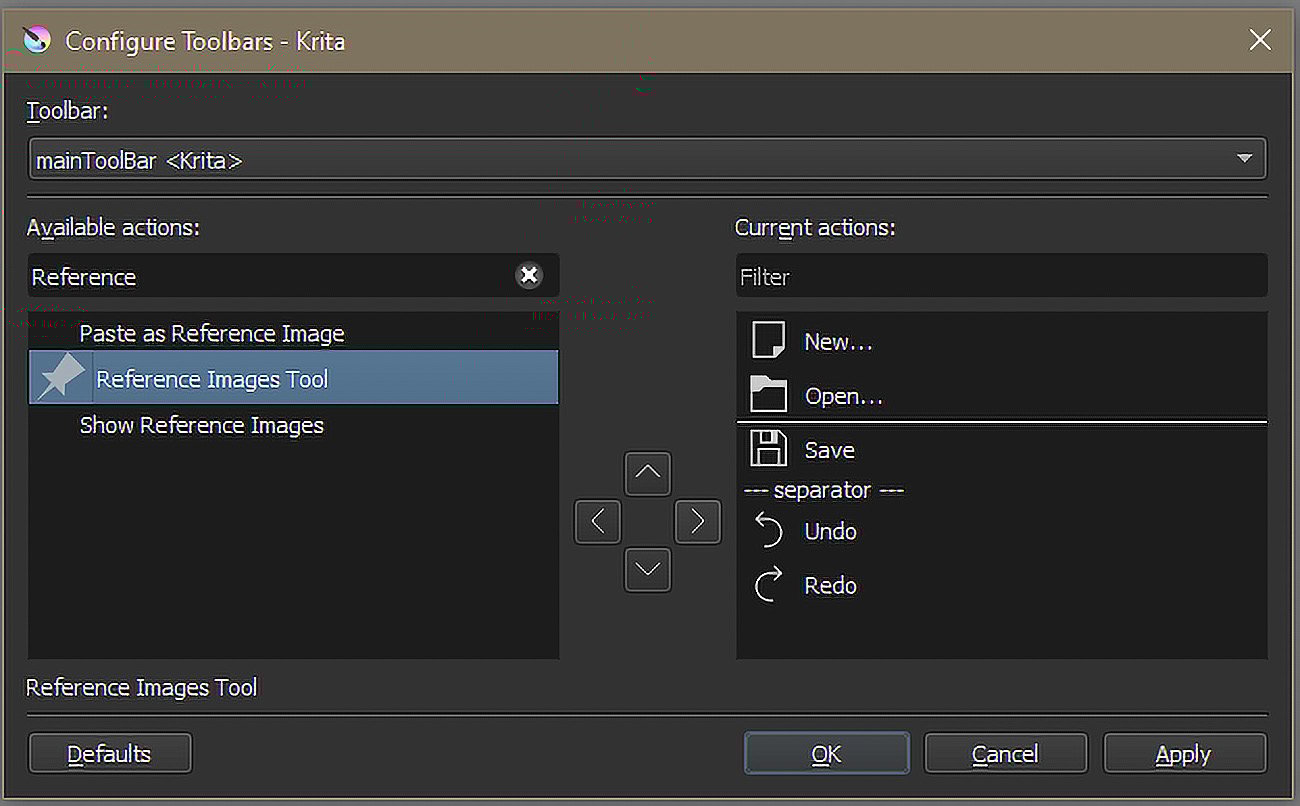Click the Cancel button
Viewport: 1300px width, 806px height.
coord(1005,754)
